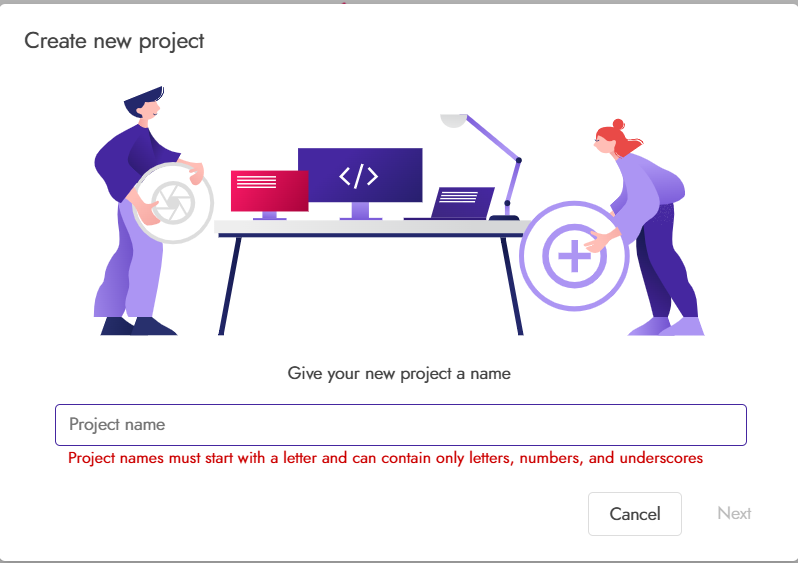
Task: Click the left leg of the desk
Action: [229, 286]
